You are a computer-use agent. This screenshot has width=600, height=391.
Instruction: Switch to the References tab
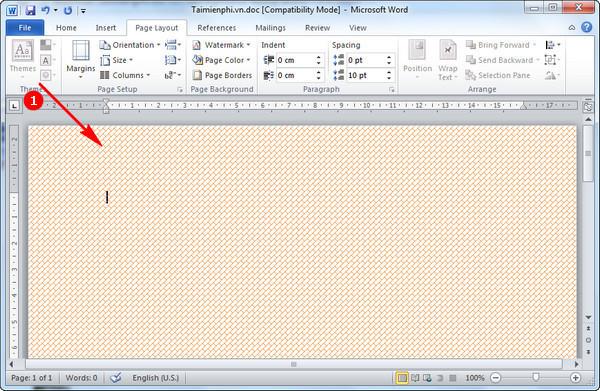[x=217, y=28]
